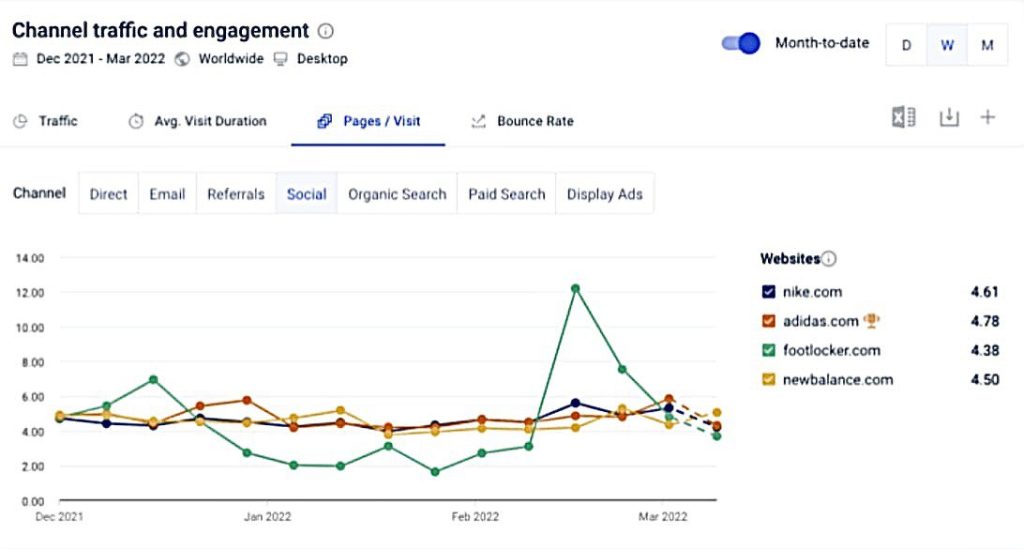Click the calendar icon beside the date range
The width and height of the screenshot is (1024, 549).
click(x=20, y=59)
